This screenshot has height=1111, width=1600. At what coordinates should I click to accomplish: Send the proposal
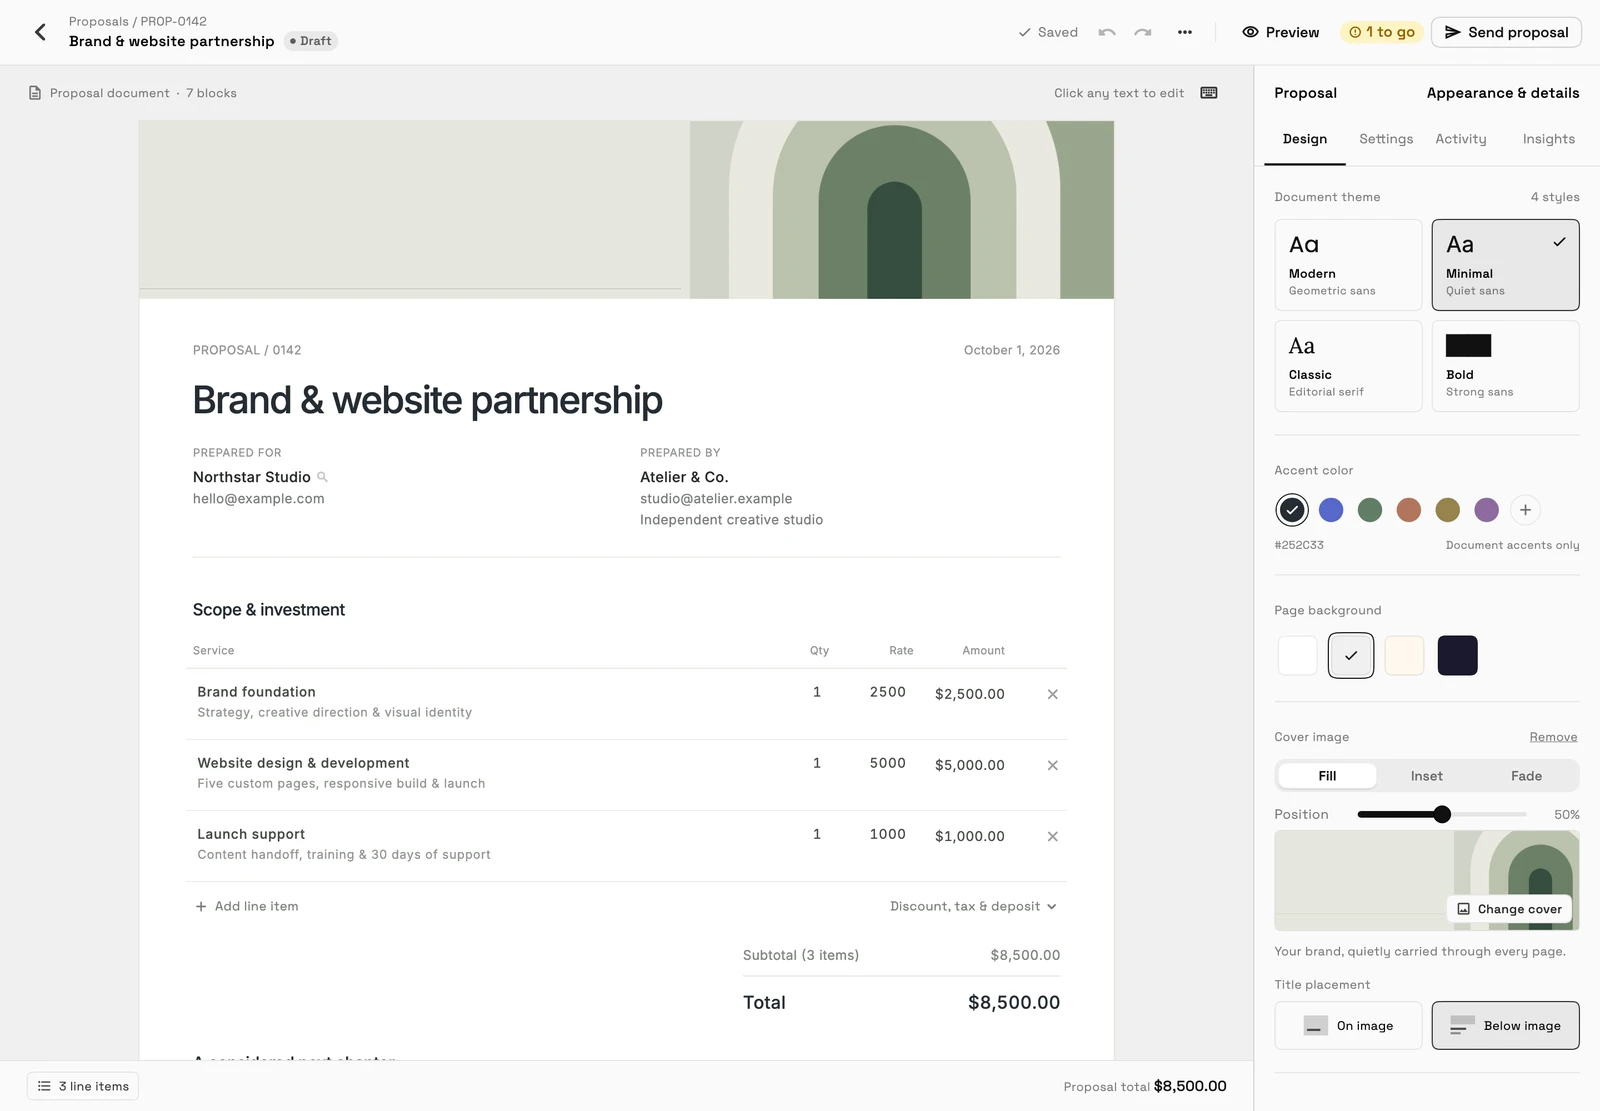pos(1506,32)
